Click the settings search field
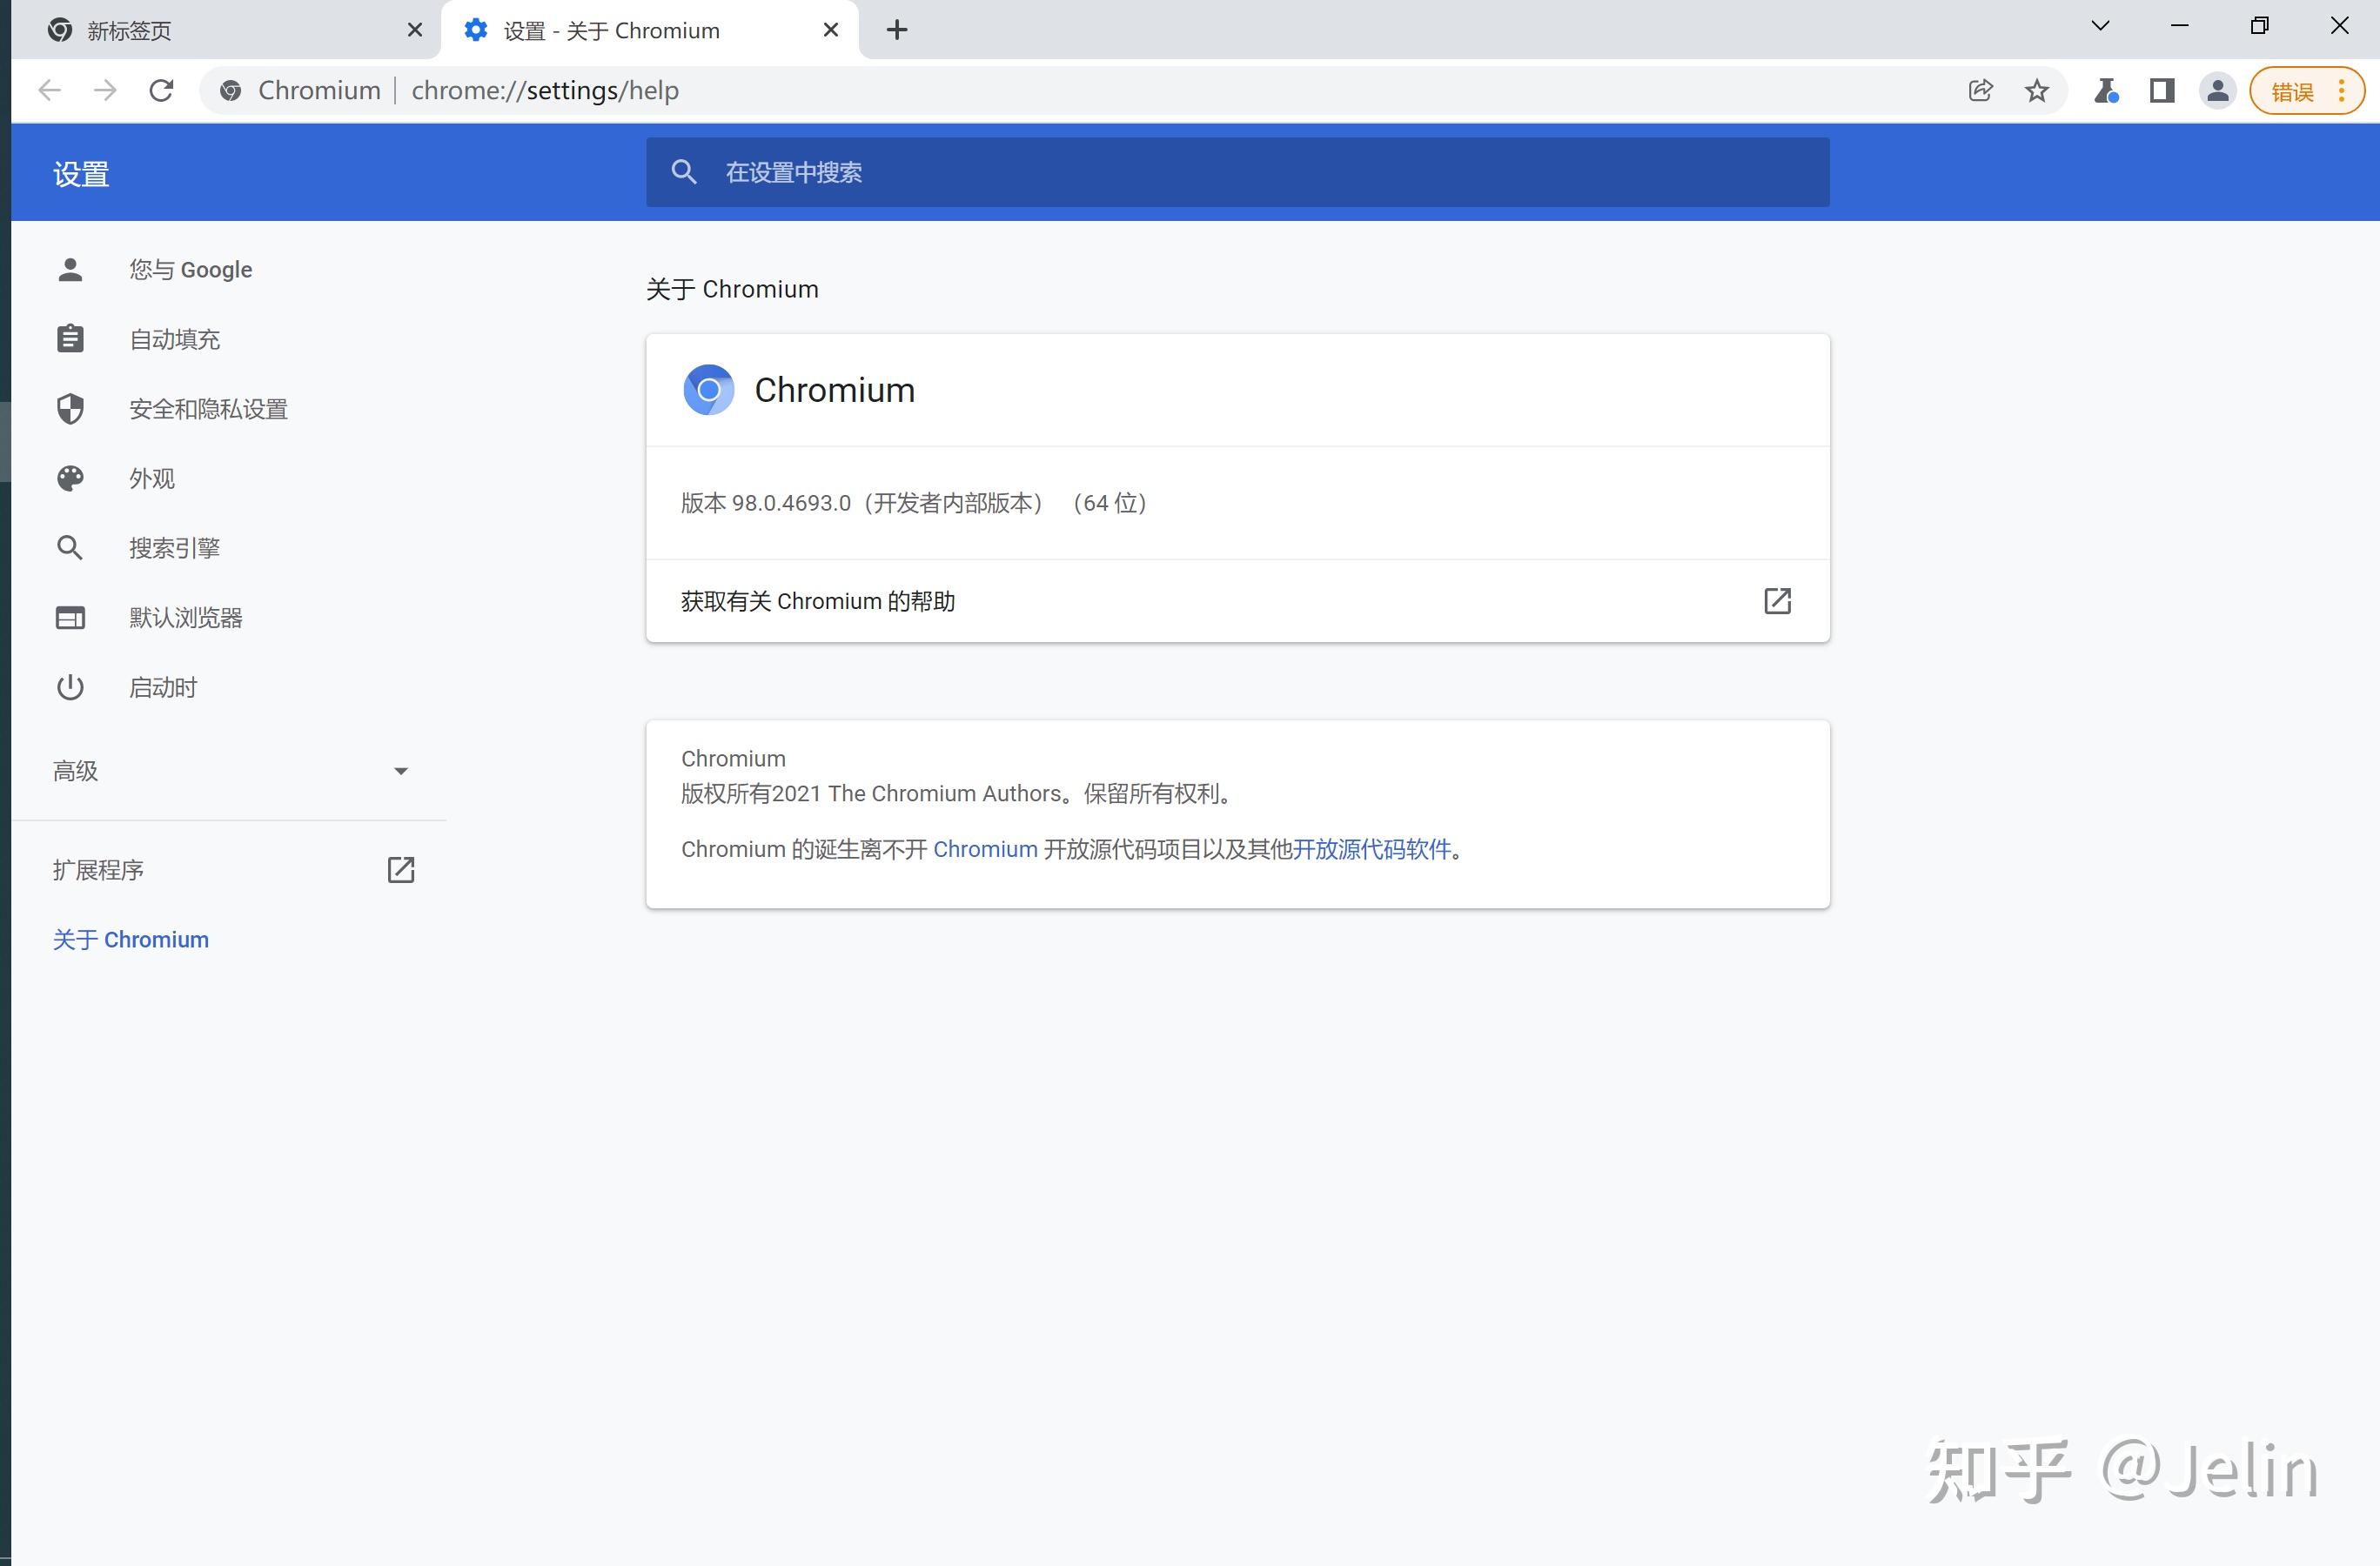 1200,172
